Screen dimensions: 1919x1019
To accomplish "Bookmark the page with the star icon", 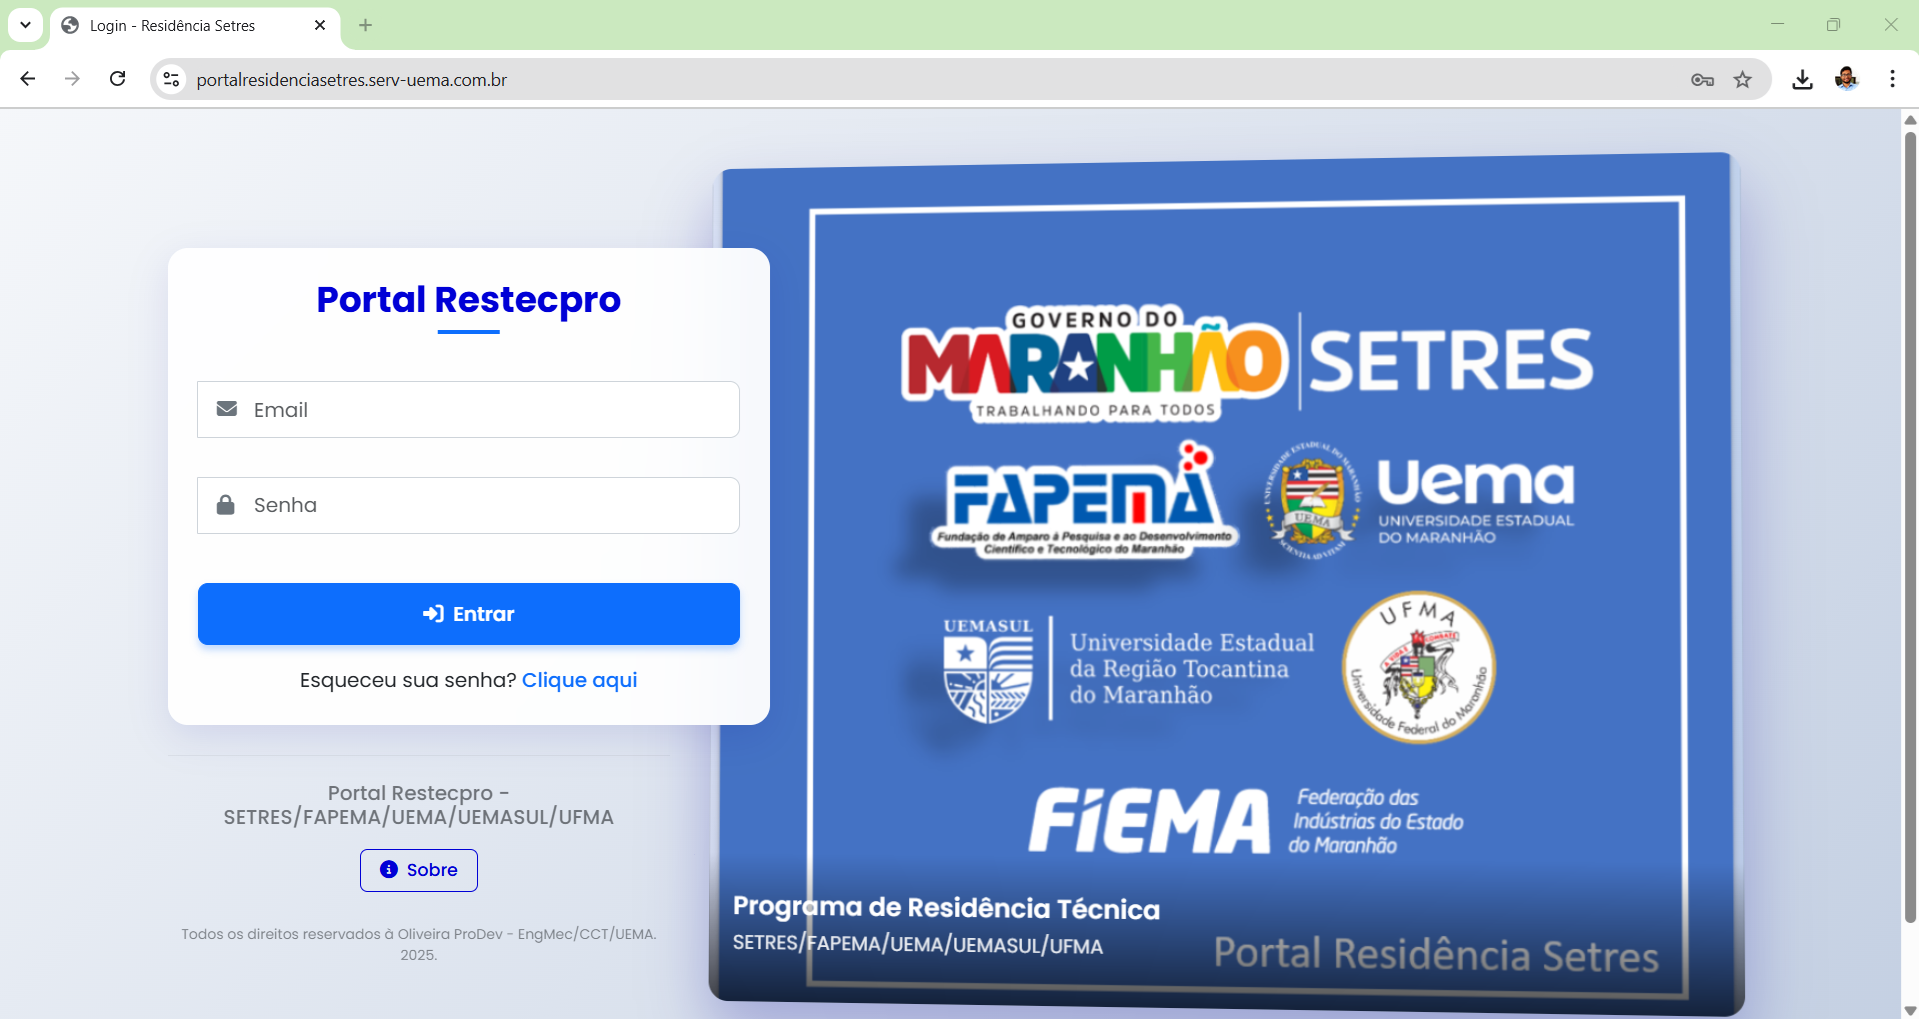I will [1743, 79].
